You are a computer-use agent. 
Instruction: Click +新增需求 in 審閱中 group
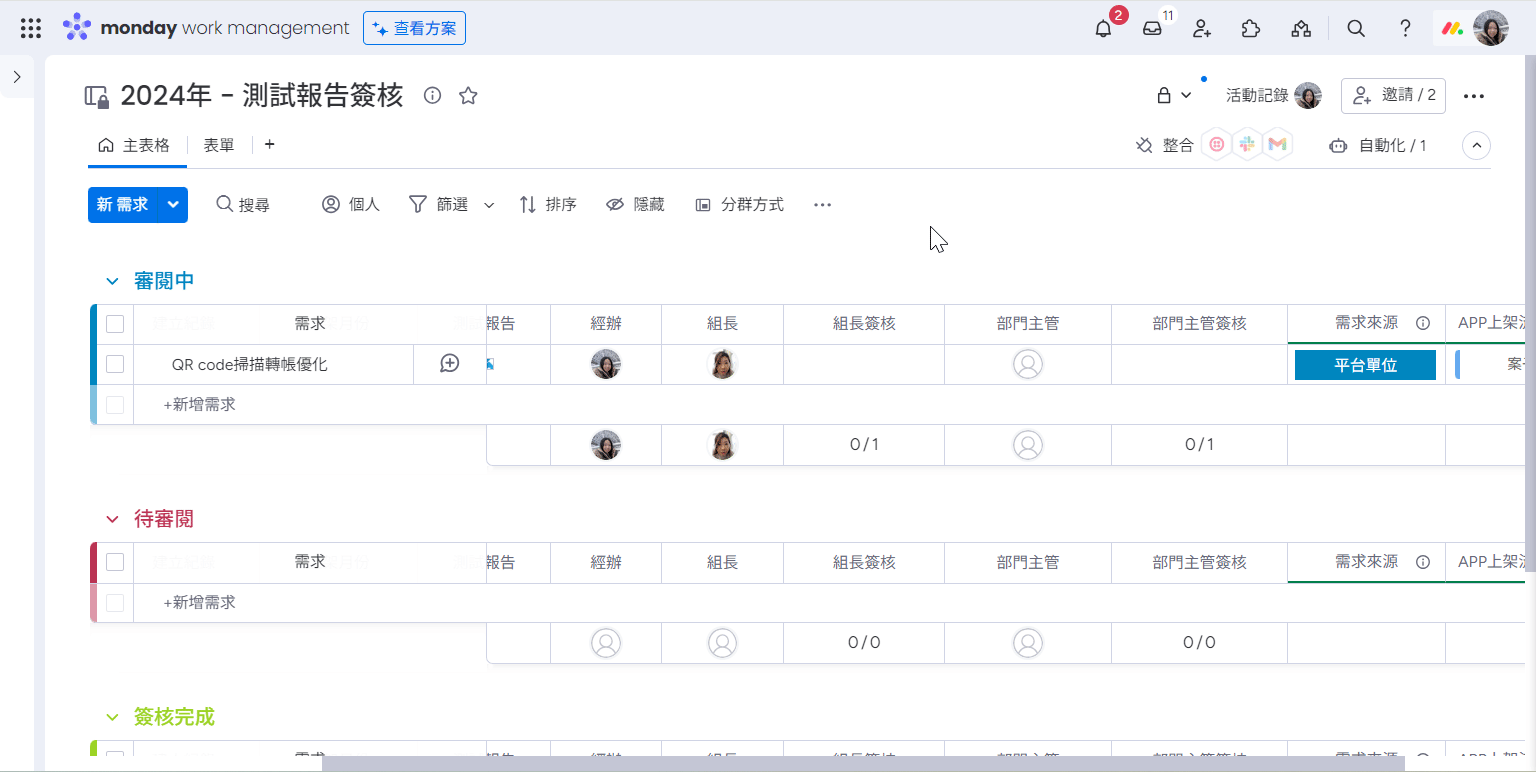click(200, 405)
